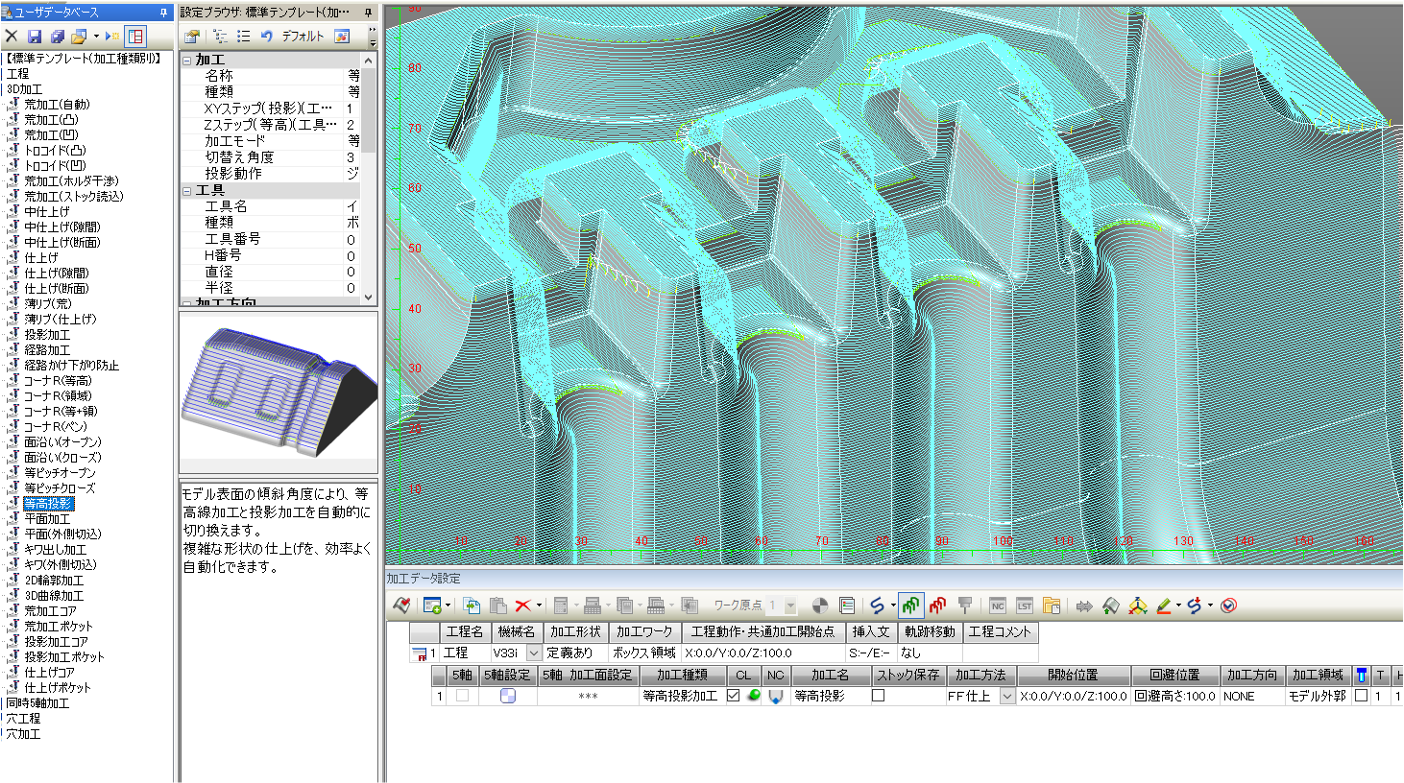
Task: Click the green CL status icon
Action: (752, 696)
